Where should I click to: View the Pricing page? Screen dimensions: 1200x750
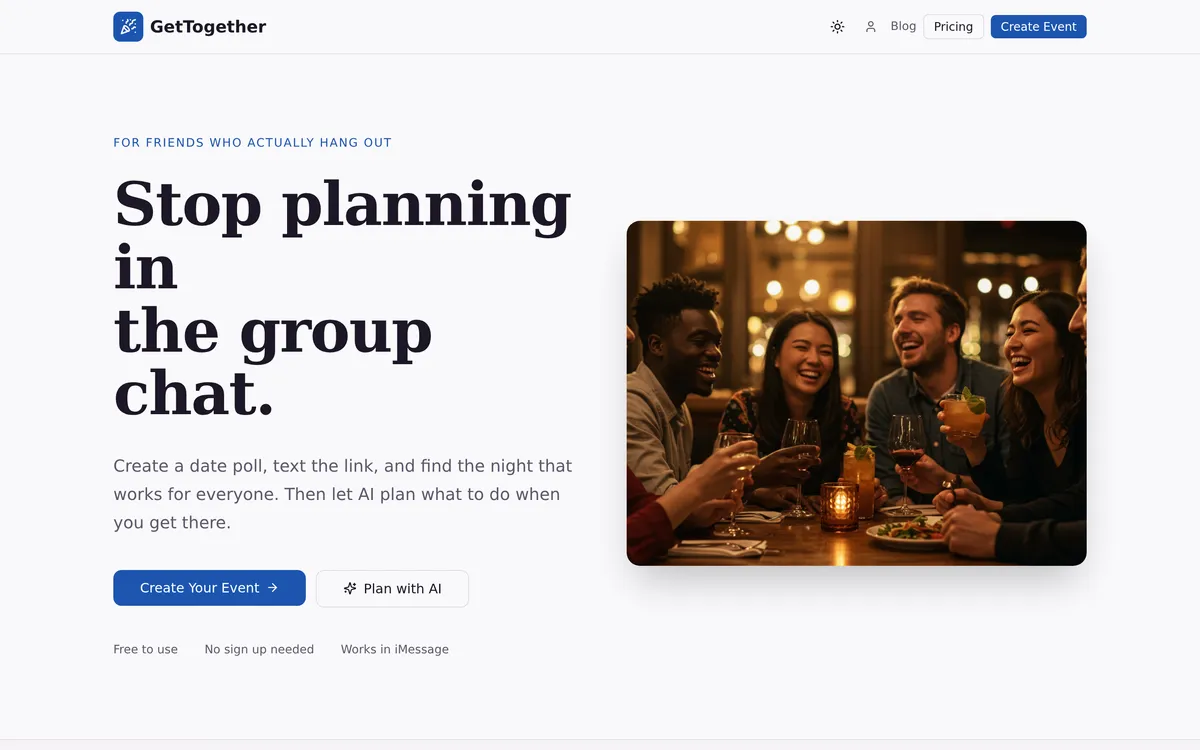click(952, 26)
